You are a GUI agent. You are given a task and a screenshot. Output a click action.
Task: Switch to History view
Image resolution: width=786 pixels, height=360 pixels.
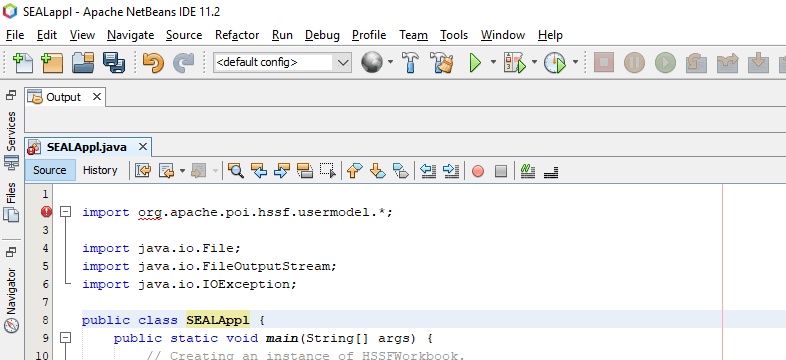click(100, 170)
